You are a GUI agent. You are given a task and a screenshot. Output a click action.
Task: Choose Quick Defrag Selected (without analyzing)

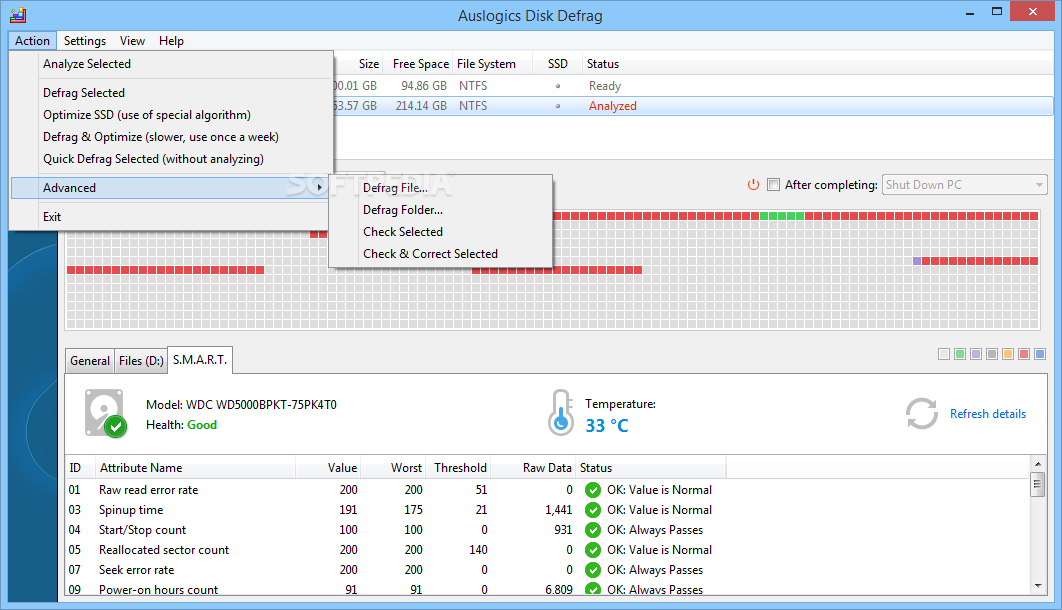pos(153,159)
